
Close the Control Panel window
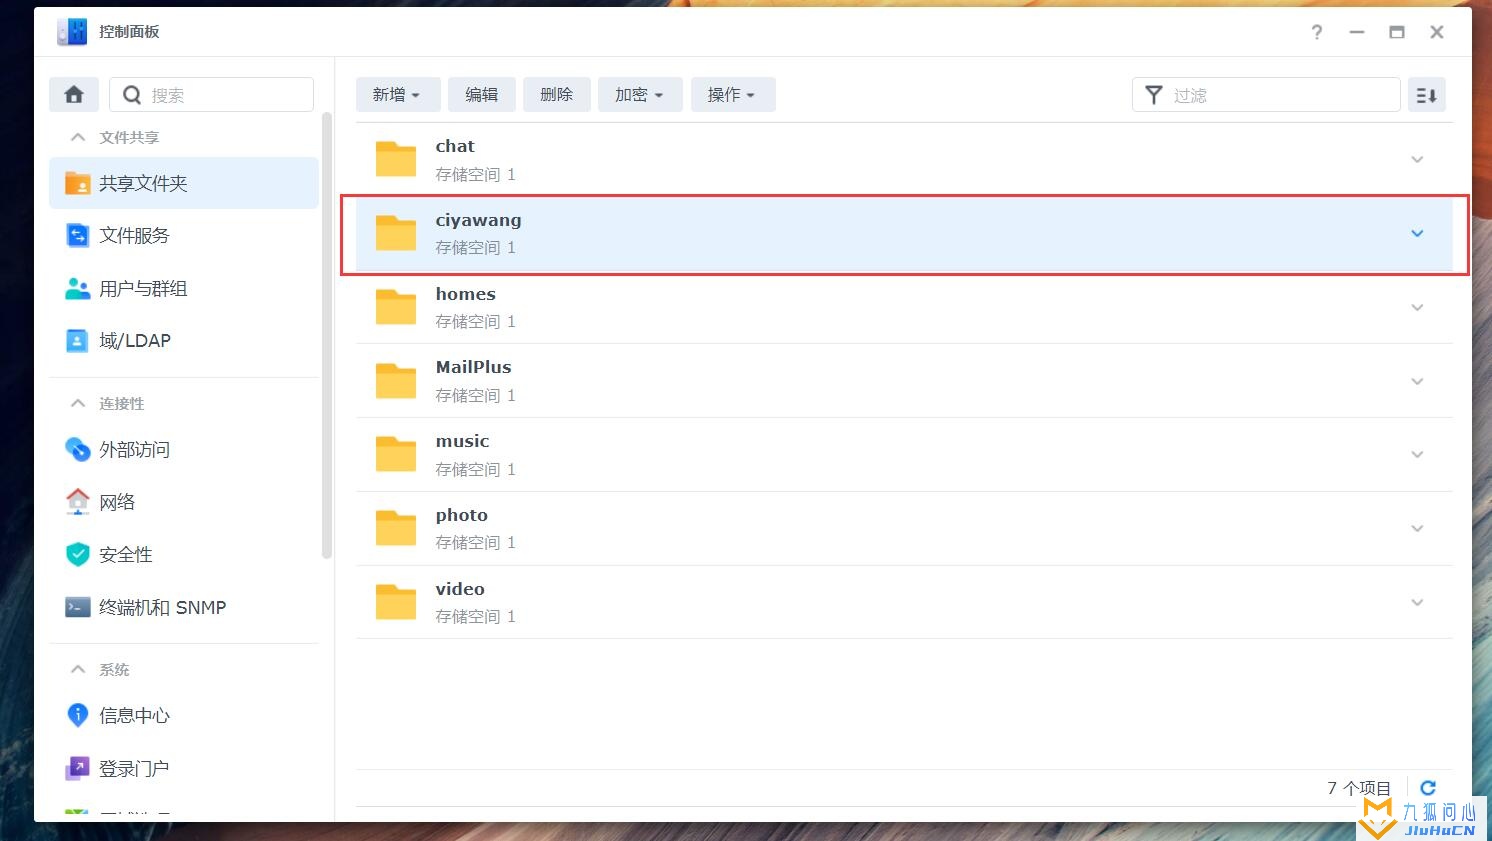coord(1437,32)
